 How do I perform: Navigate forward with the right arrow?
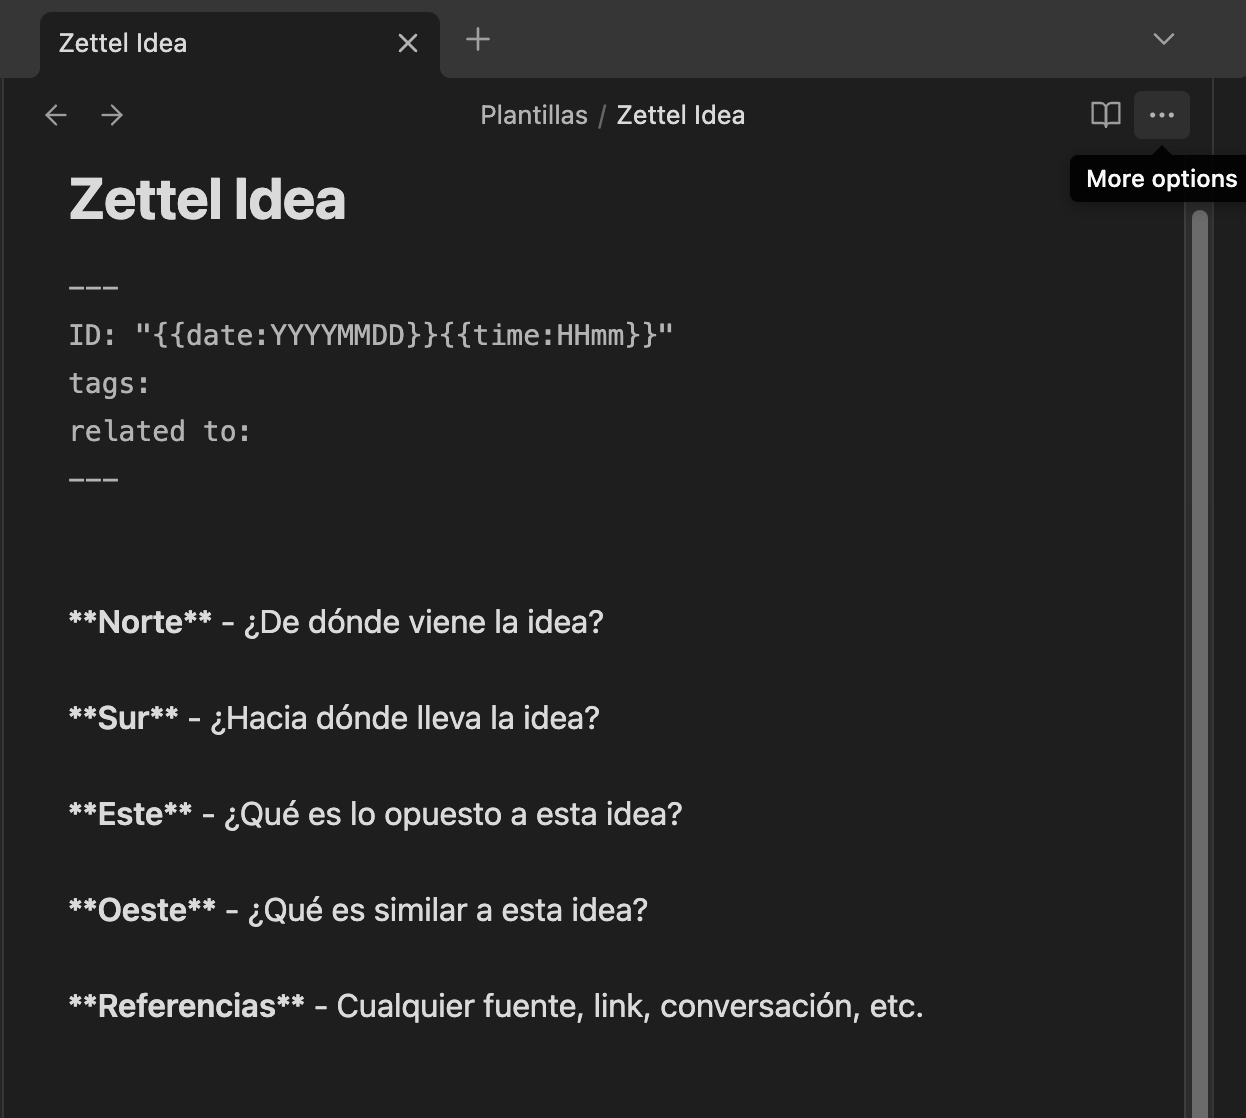click(x=112, y=115)
